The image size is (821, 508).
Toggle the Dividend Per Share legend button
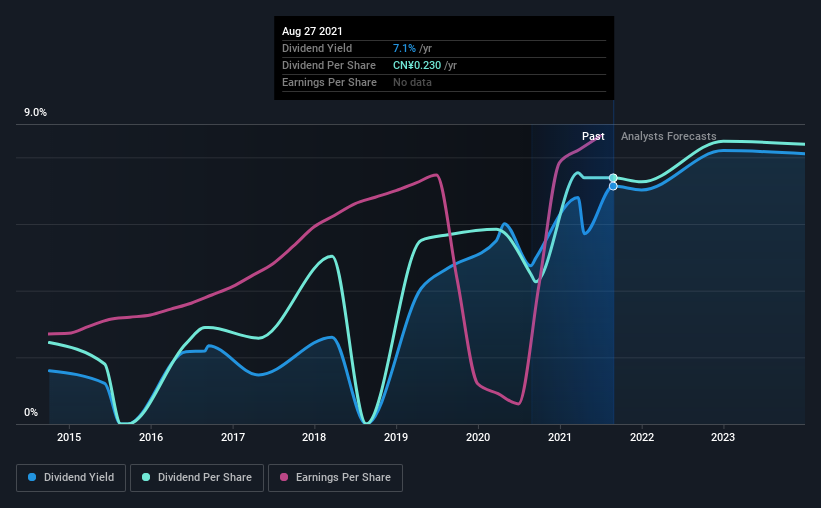(197, 478)
